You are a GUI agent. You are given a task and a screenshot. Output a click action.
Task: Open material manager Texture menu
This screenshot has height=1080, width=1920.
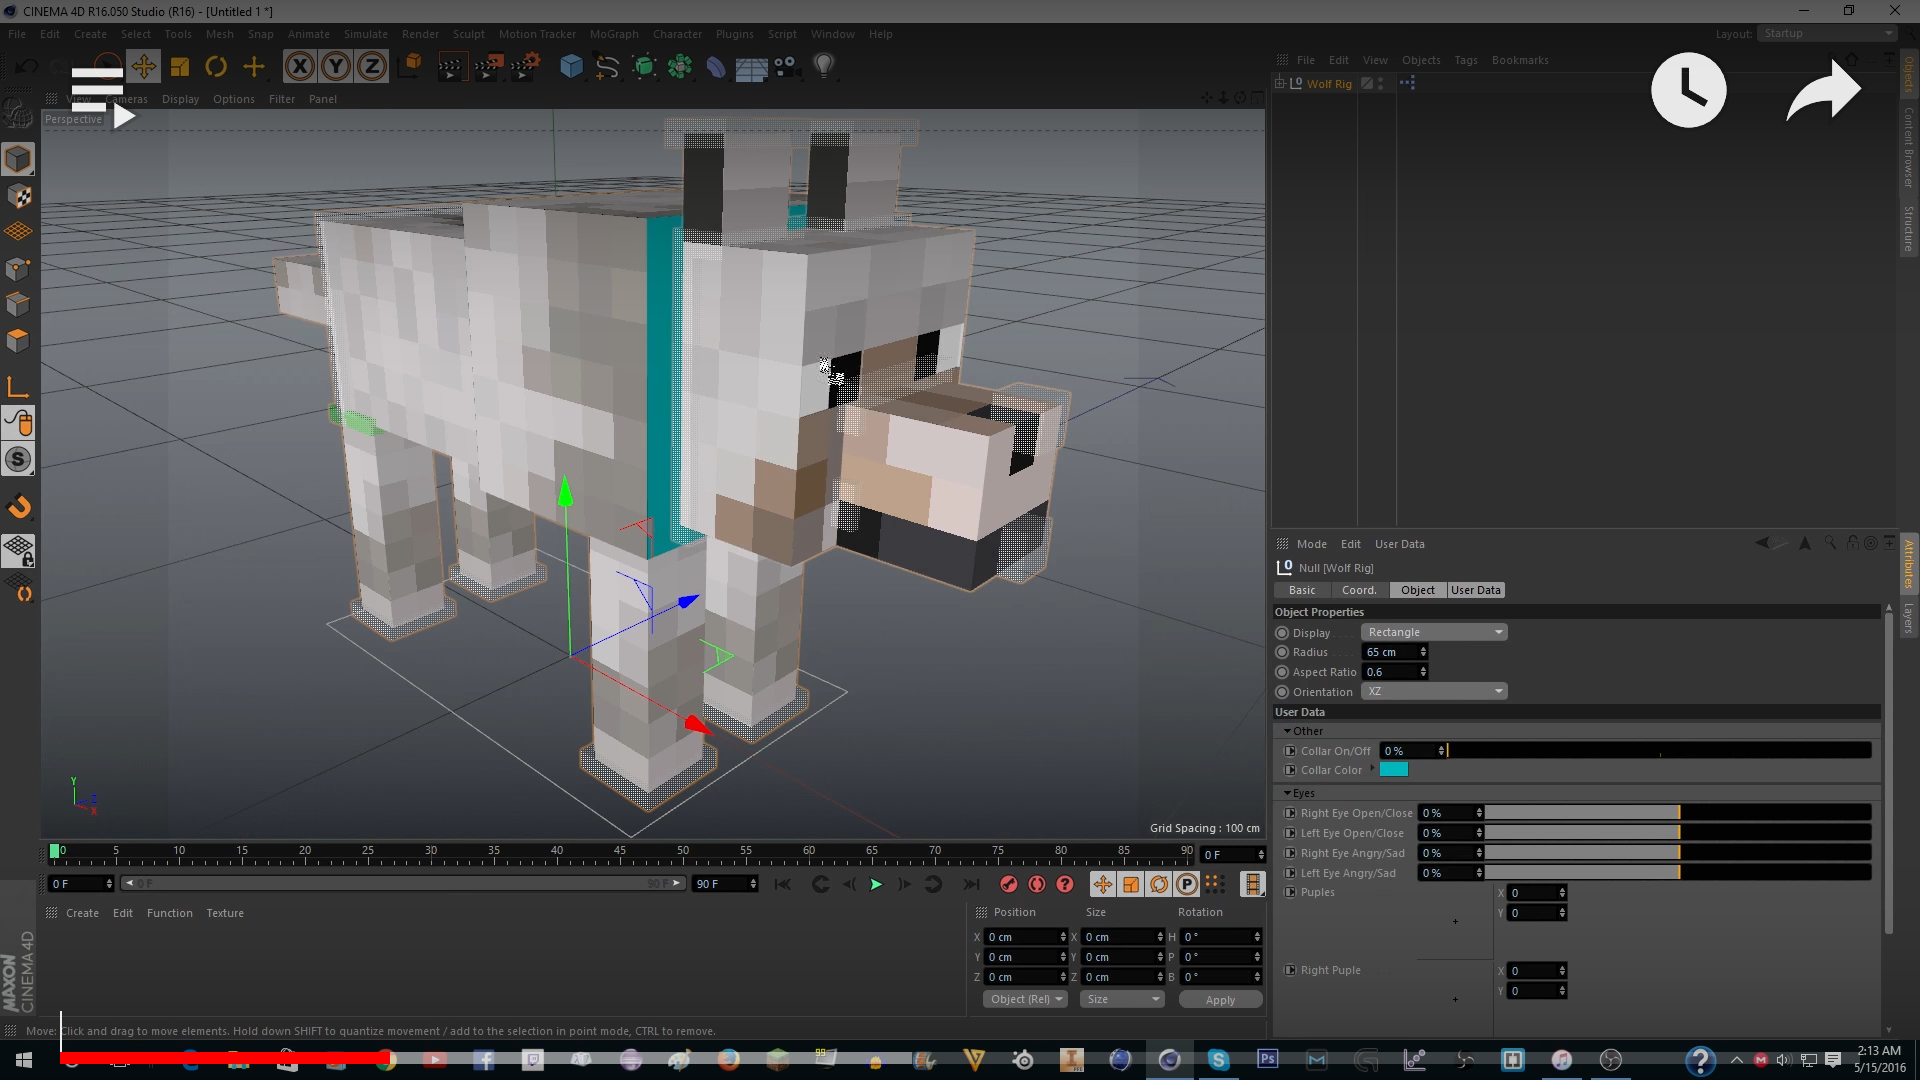(x=225, y=913)
